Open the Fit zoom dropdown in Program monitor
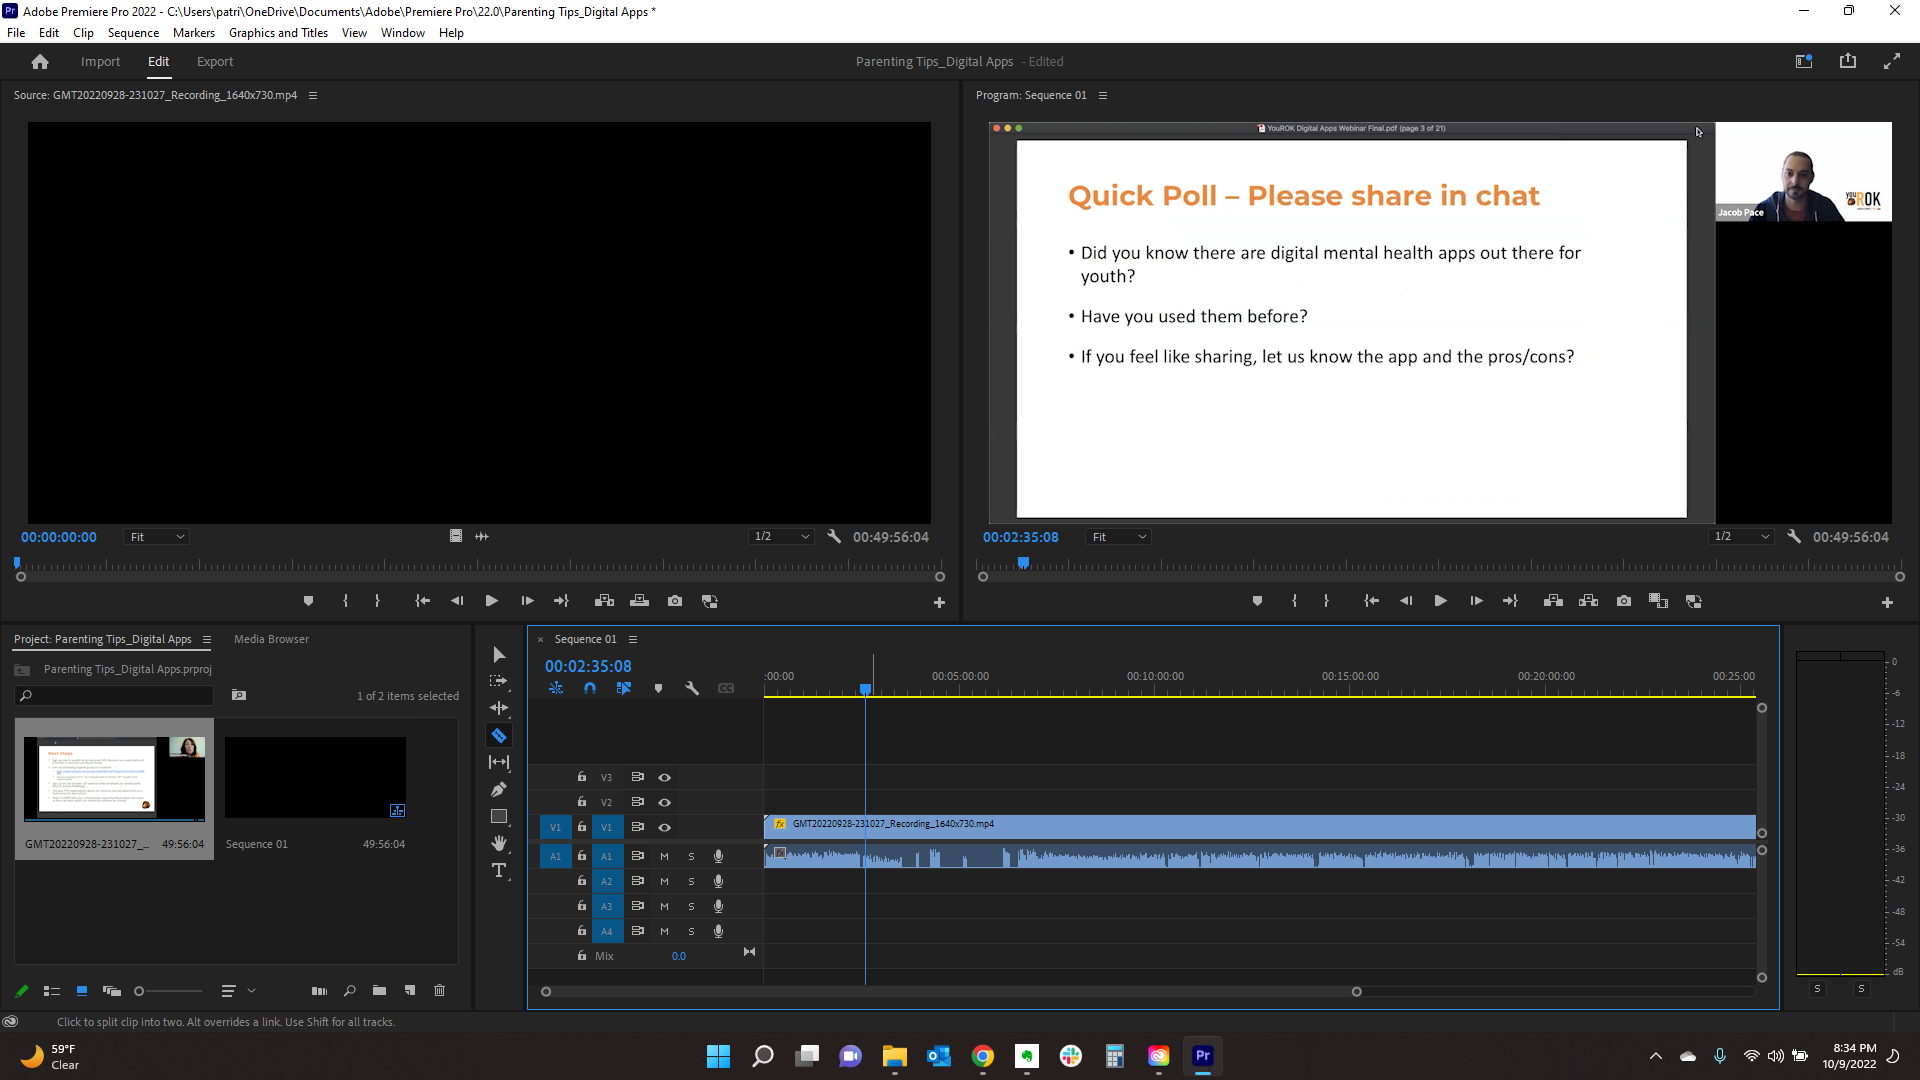Image resolution: width=1920 pixels, height=1080 pixels. (1118, 536)
